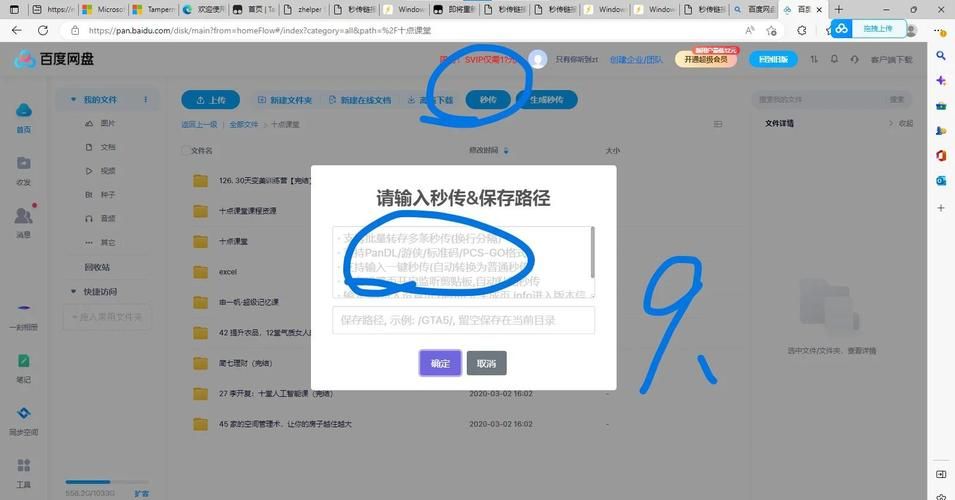The width and height of the screenshot is (955, 500).
Task: Click the 上传 button
Action: pyautogui.click(x=211, y=100)
